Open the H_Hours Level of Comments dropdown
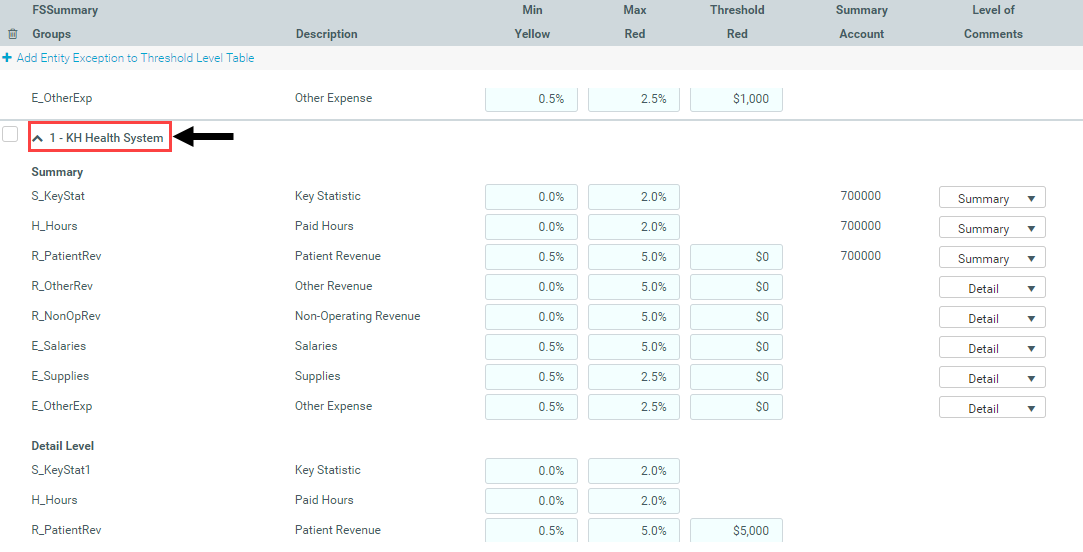1083x552 pixels. click(x=991, y=228)
